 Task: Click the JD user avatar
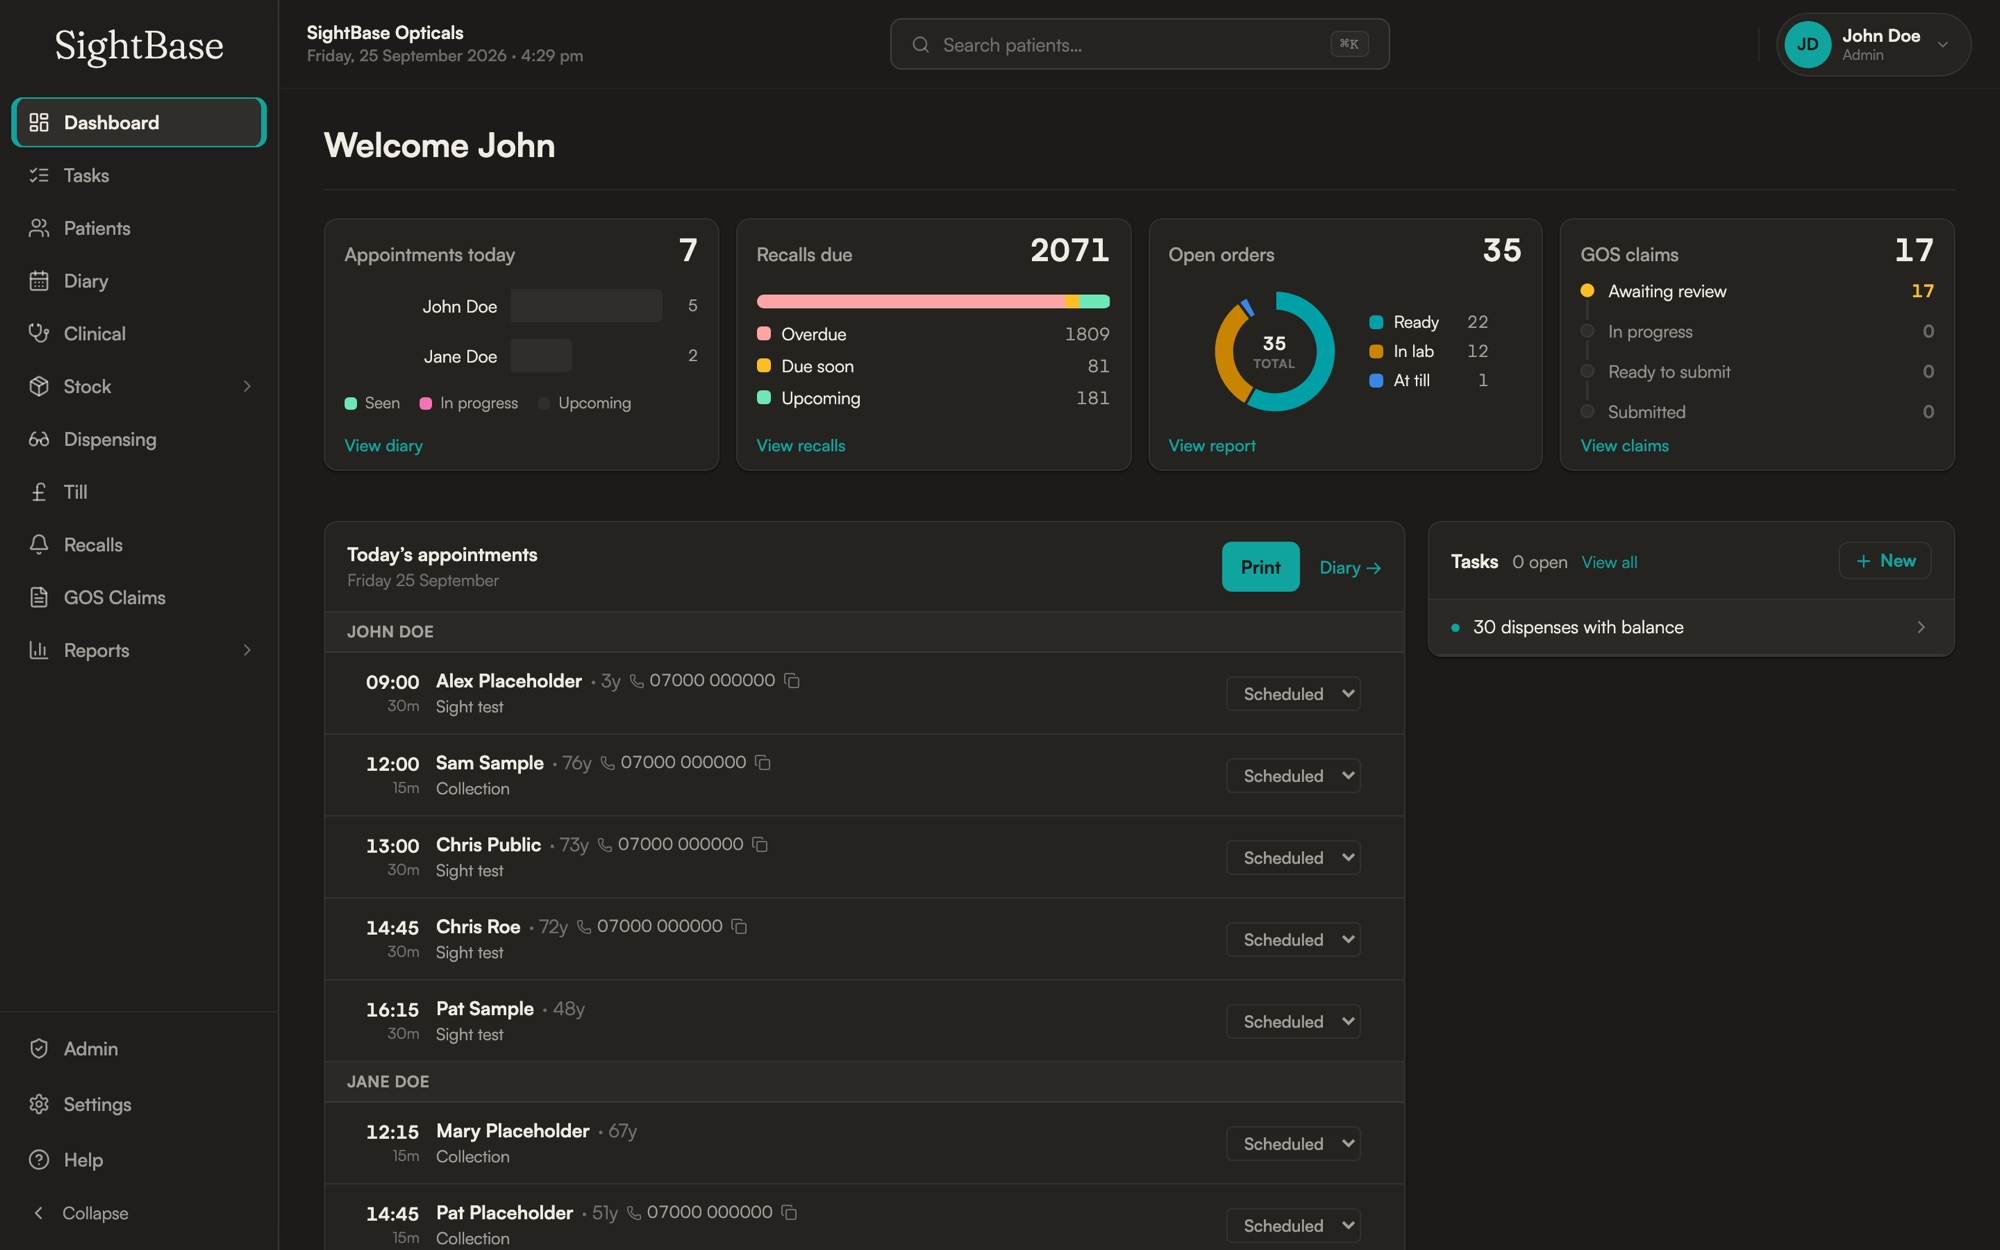click(x=1808, y=44)
